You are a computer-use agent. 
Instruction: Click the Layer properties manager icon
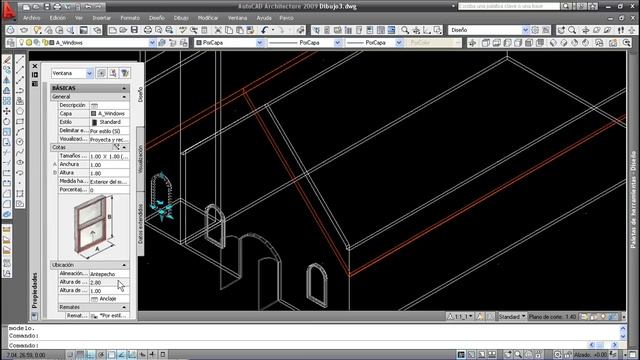pyautogui.click(x=11, y=42)
